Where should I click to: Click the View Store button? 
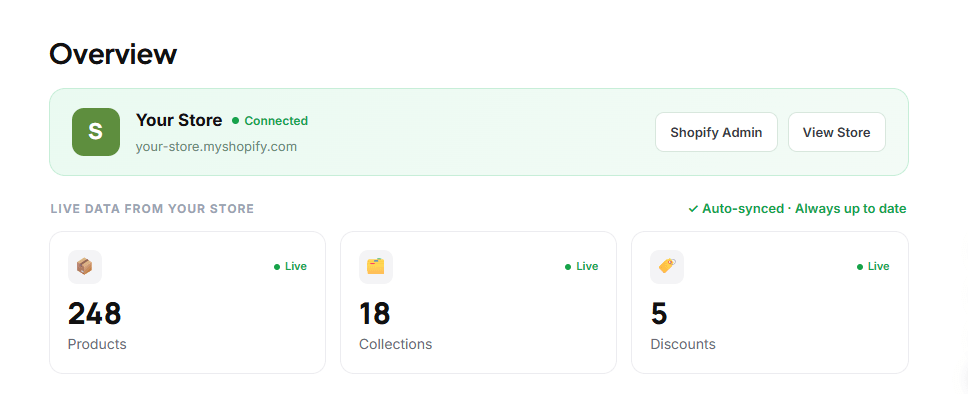837,132
